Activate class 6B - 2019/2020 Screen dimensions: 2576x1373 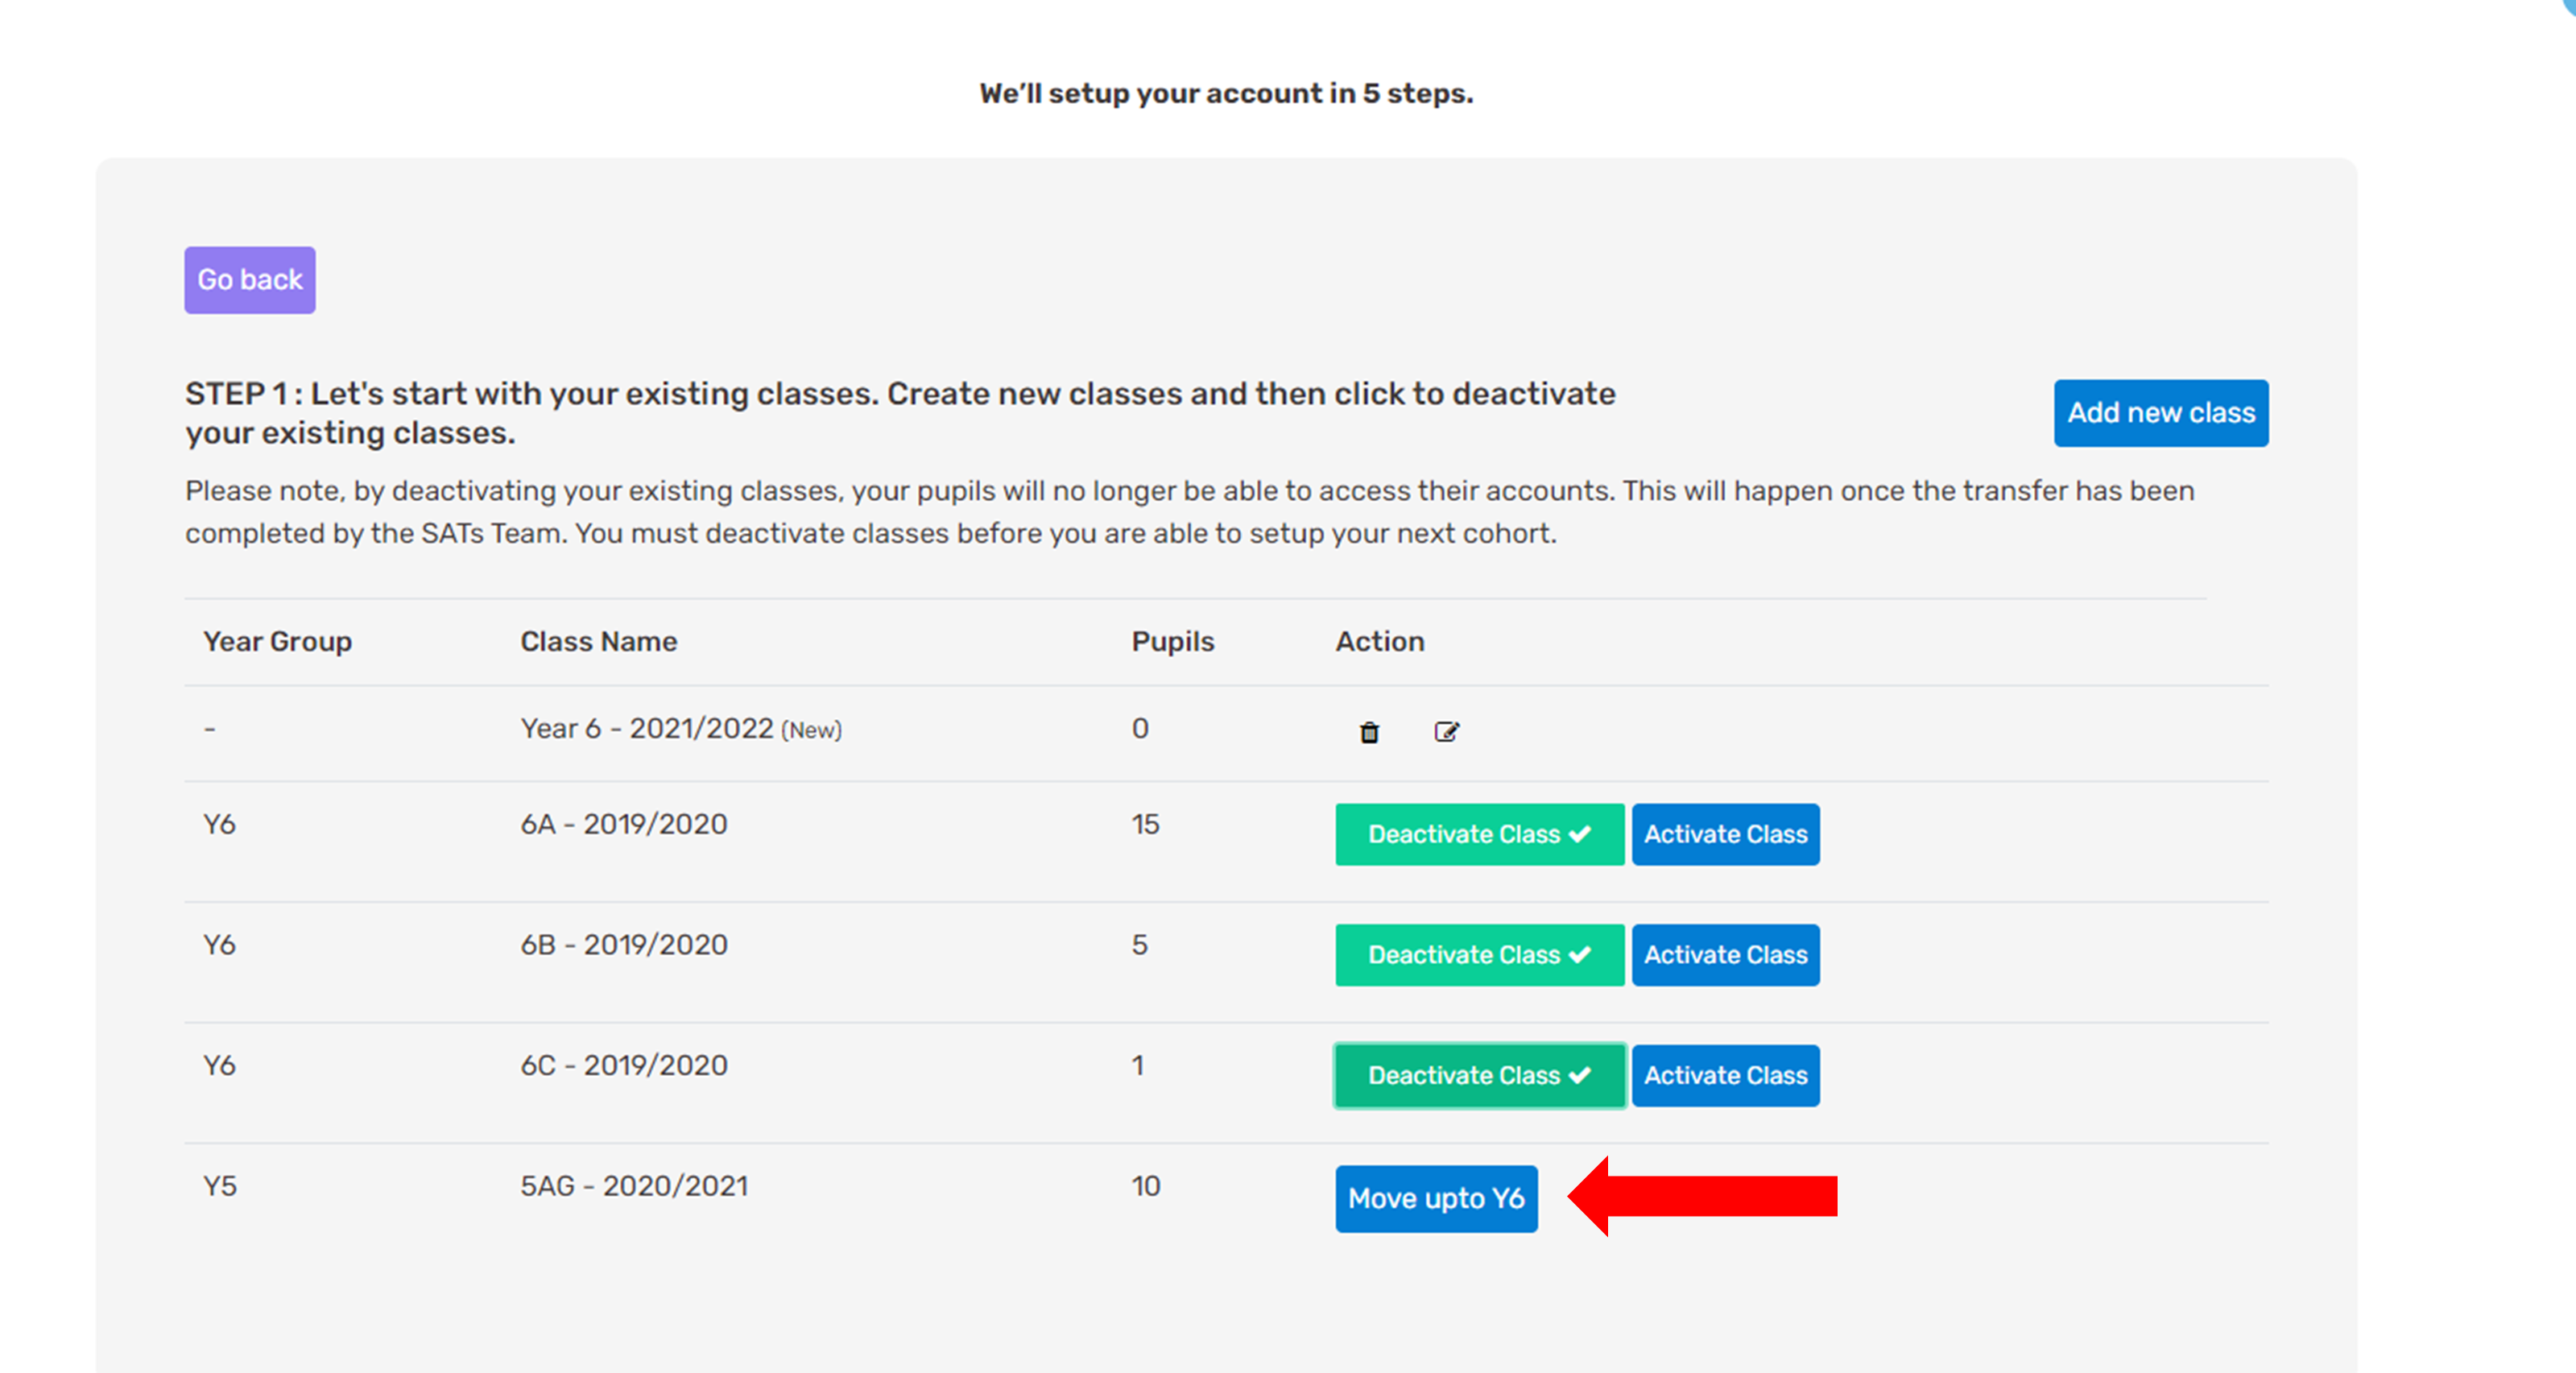coord(1726,955)
